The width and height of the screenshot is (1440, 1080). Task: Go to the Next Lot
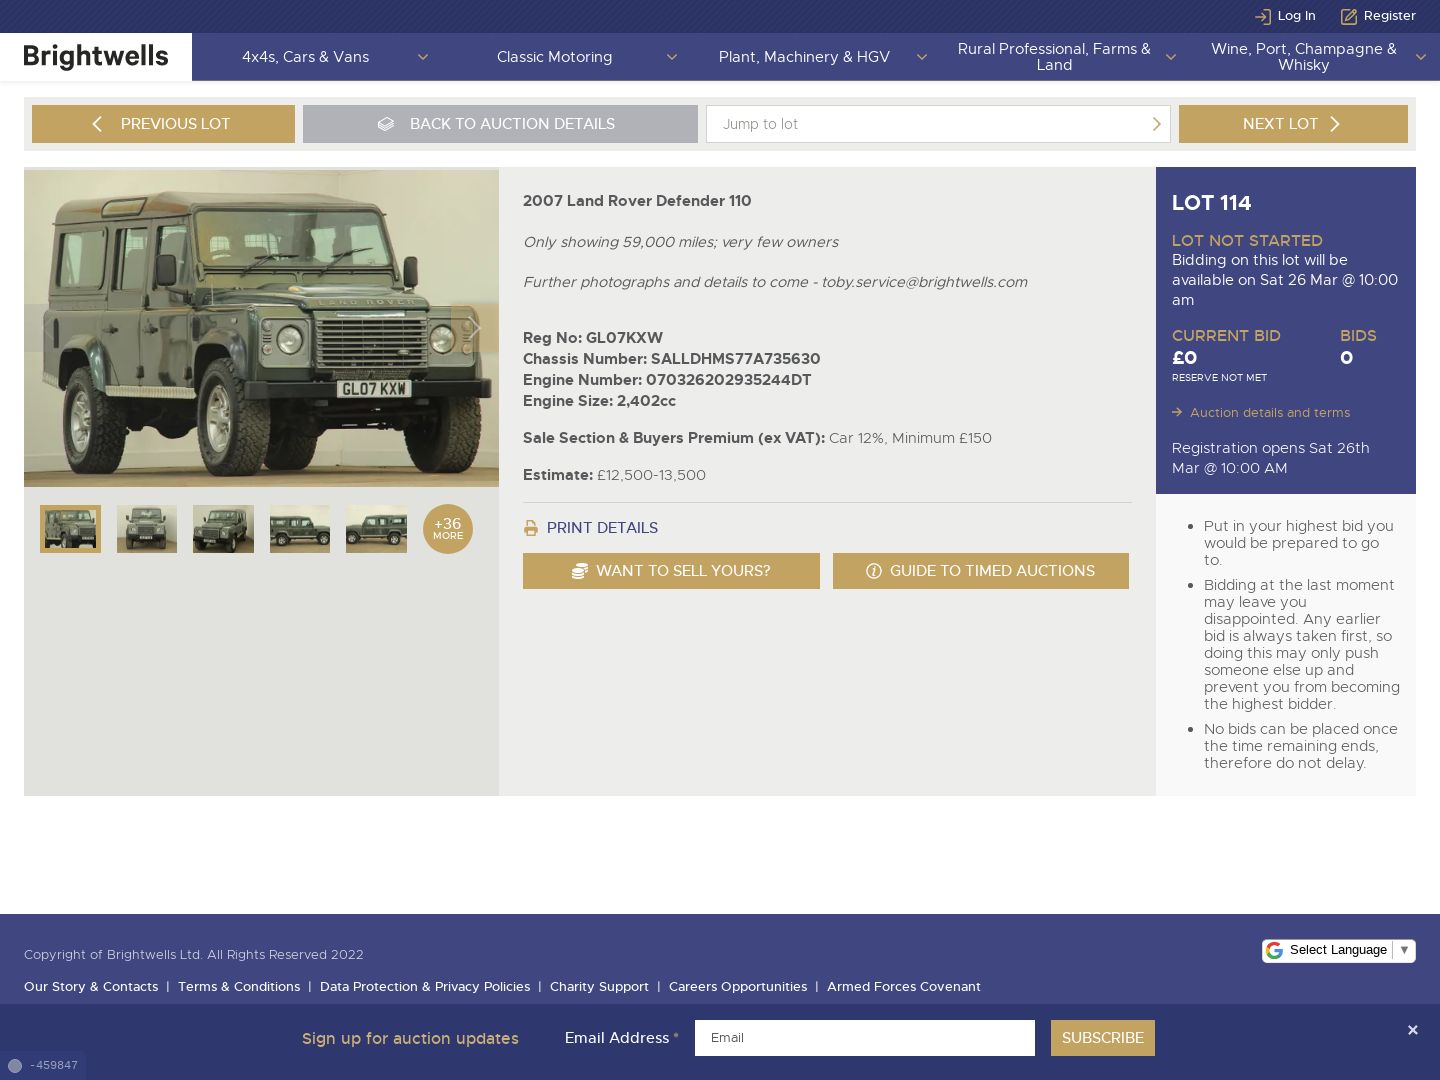tap(1293, 124)
